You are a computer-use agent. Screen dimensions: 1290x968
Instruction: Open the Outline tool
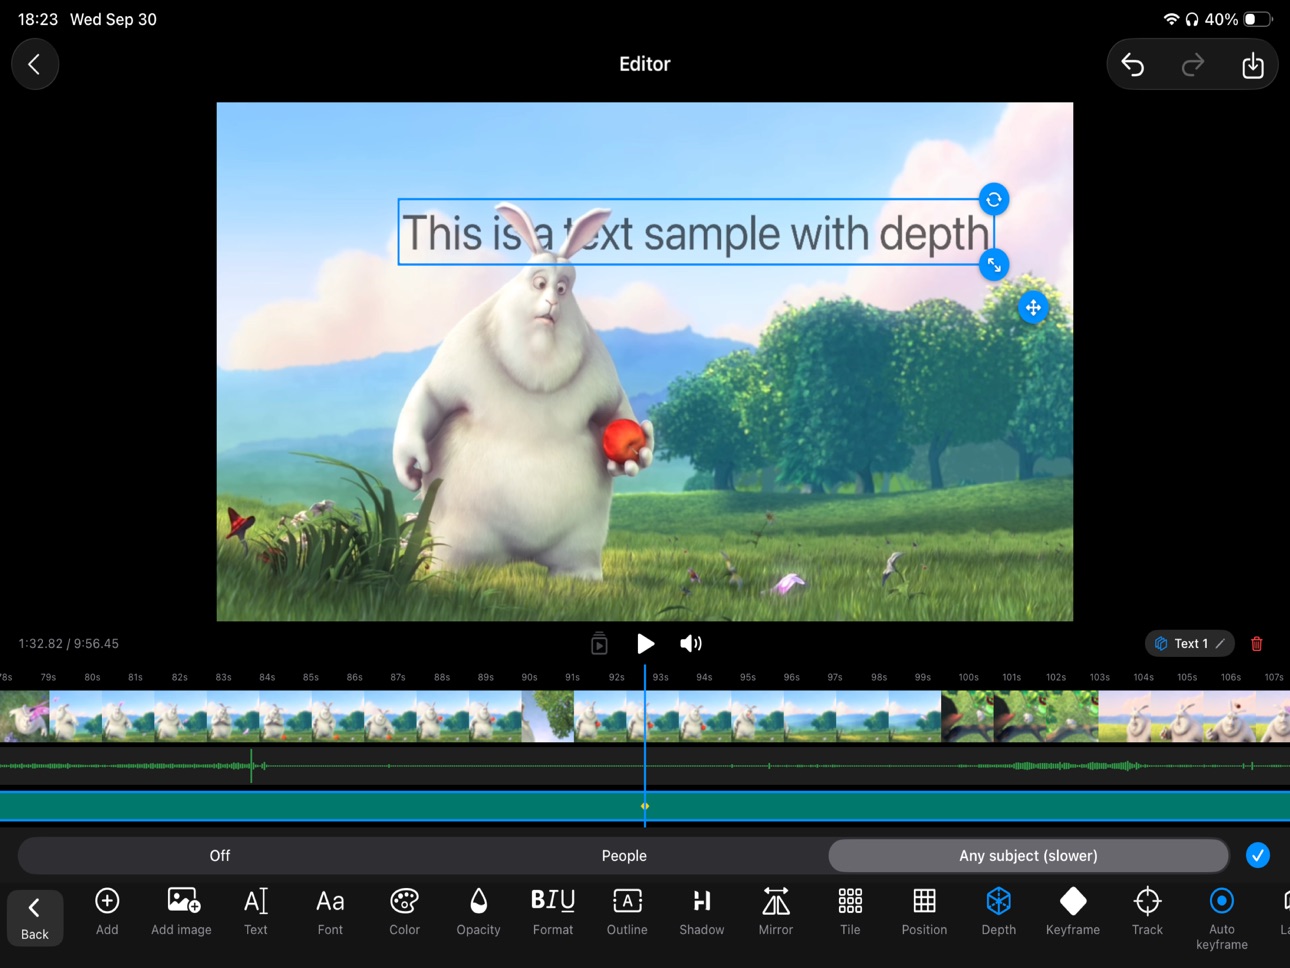point(627,912)
